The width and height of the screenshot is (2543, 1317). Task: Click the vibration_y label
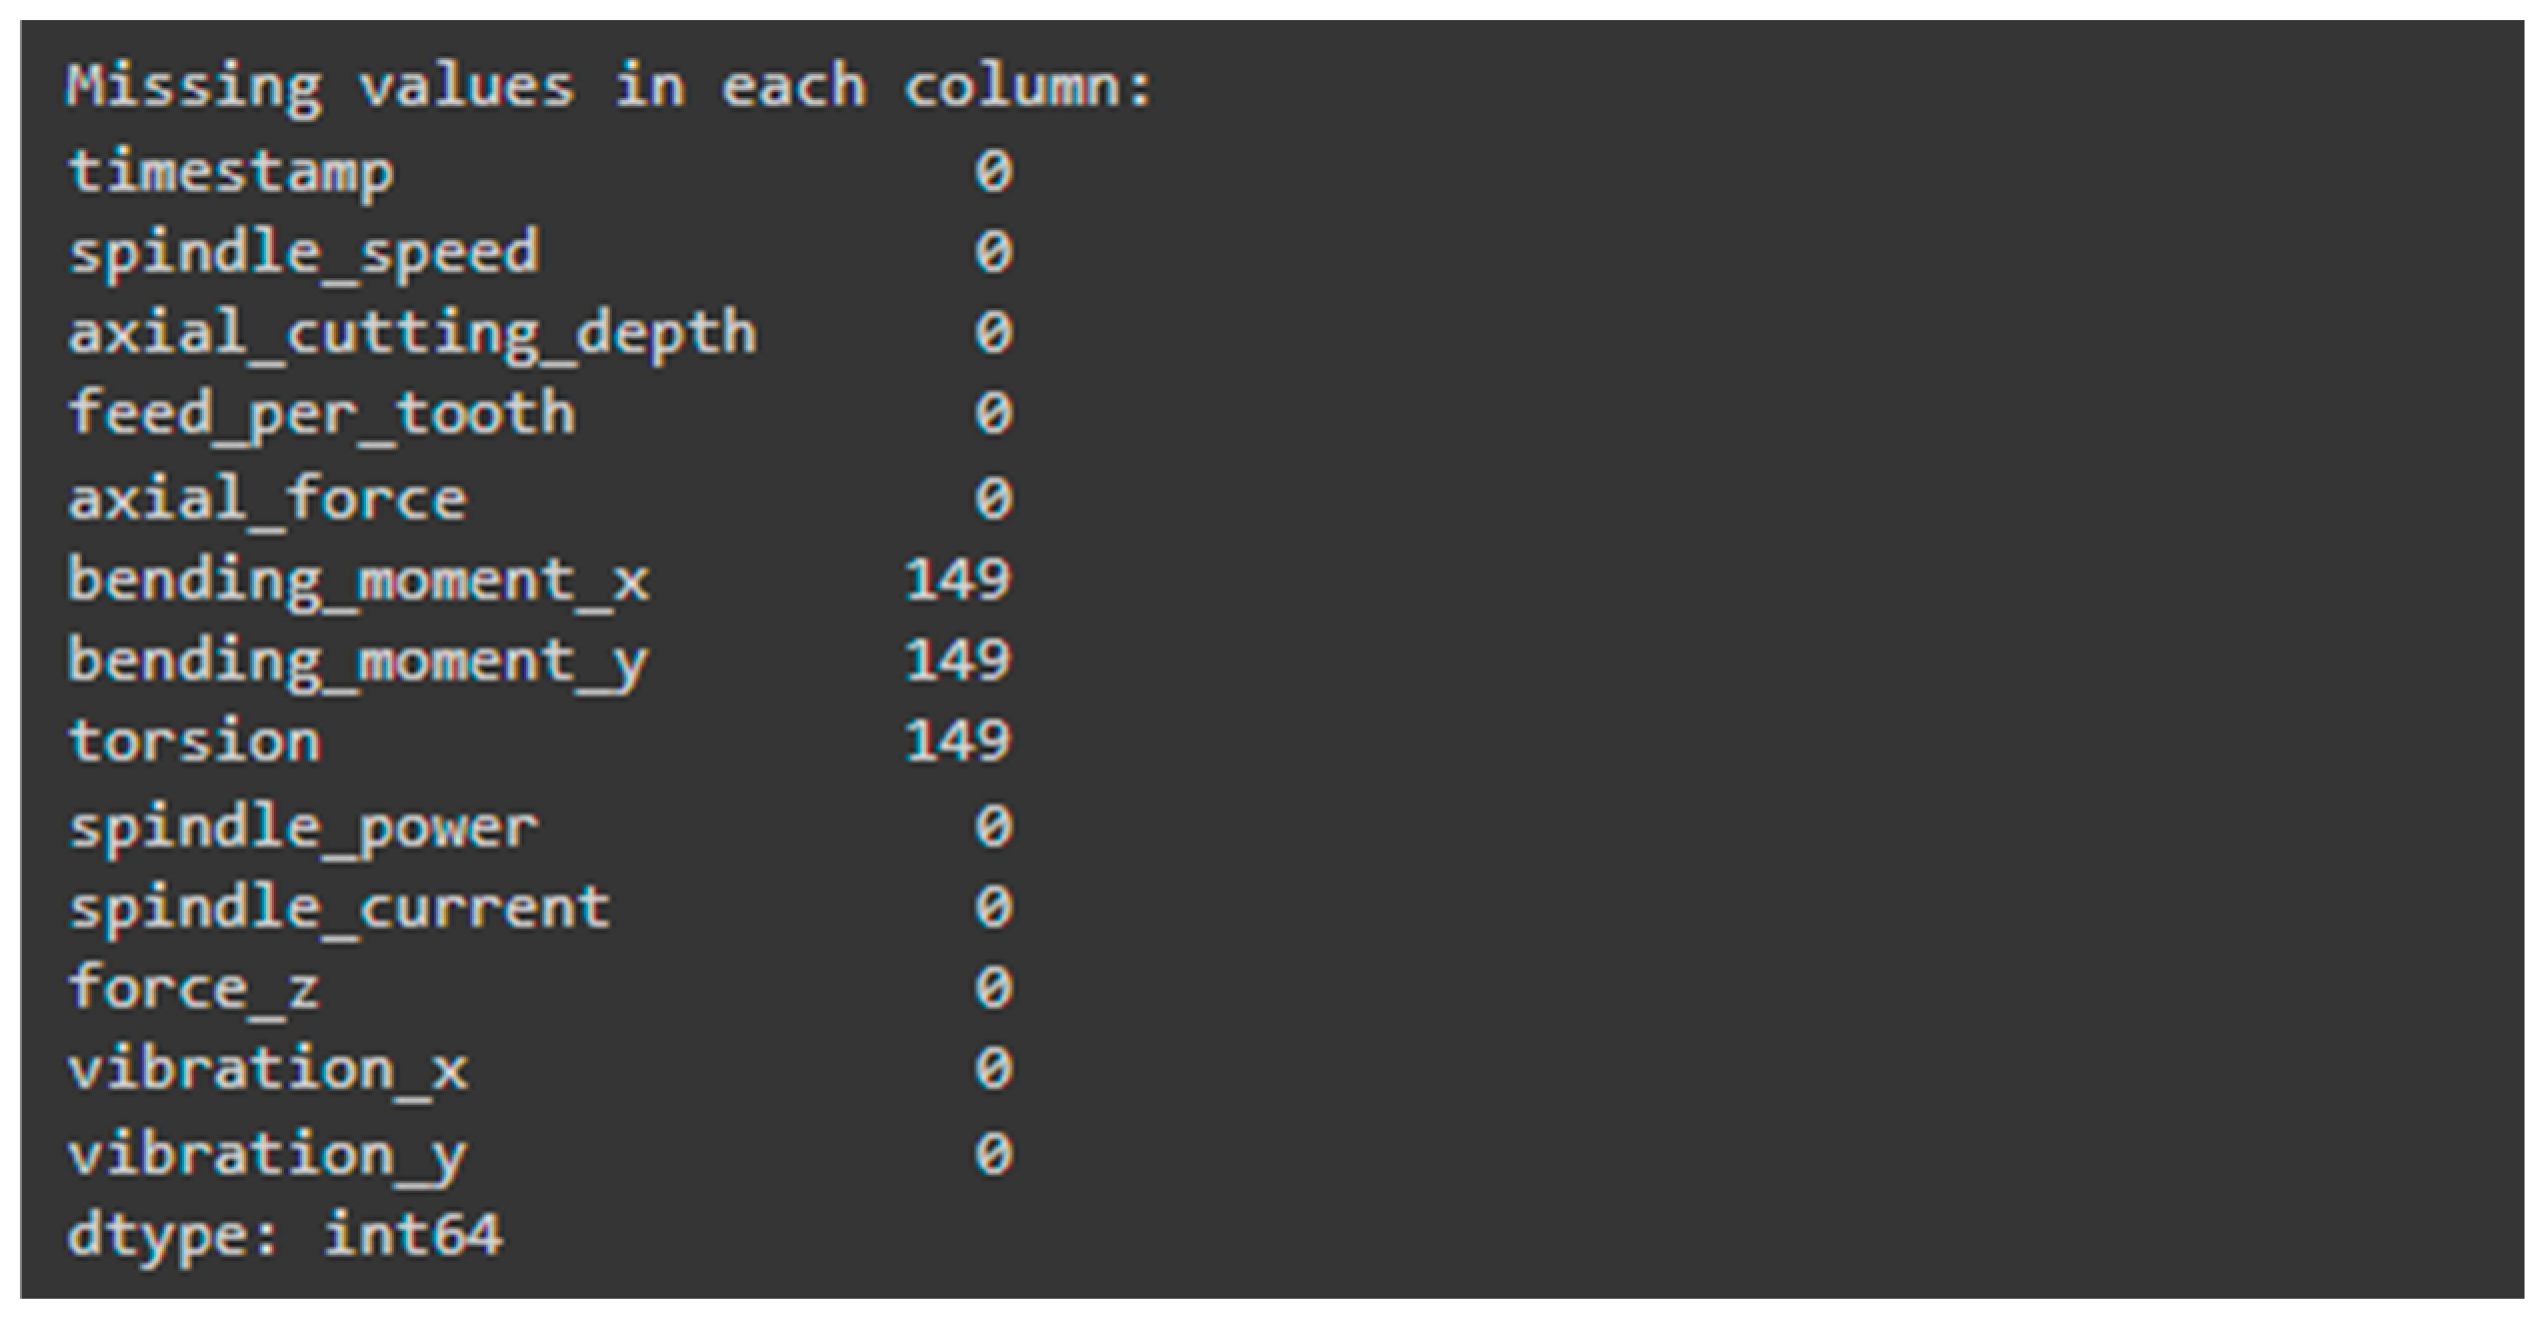(268, 1156)
